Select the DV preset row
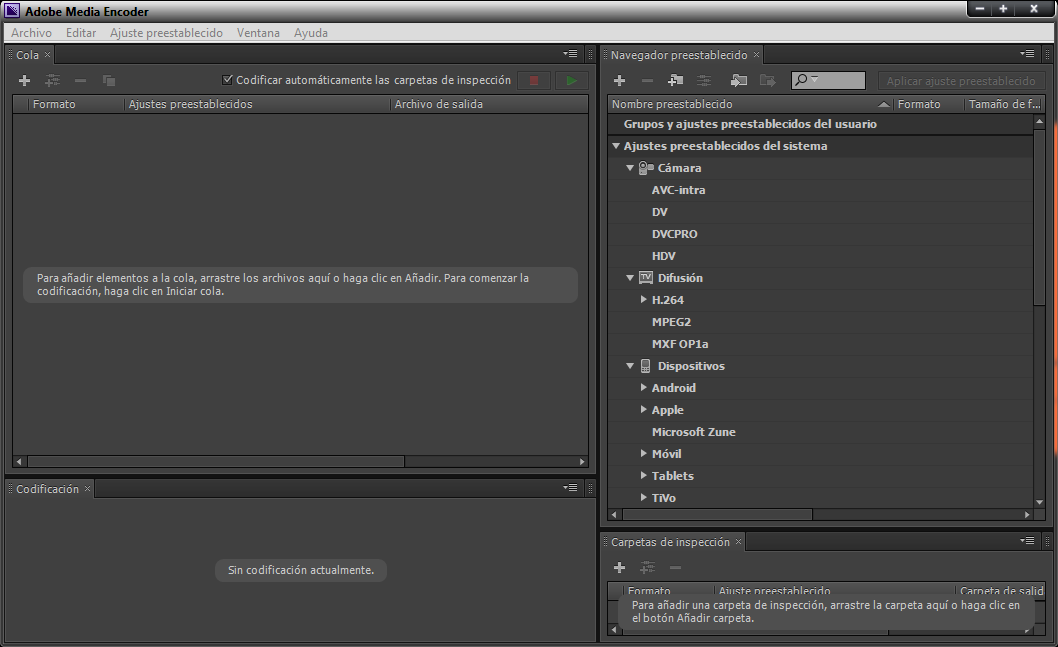Image resolution: width=1058 pixels, height=647 pixels. [820, 212]
